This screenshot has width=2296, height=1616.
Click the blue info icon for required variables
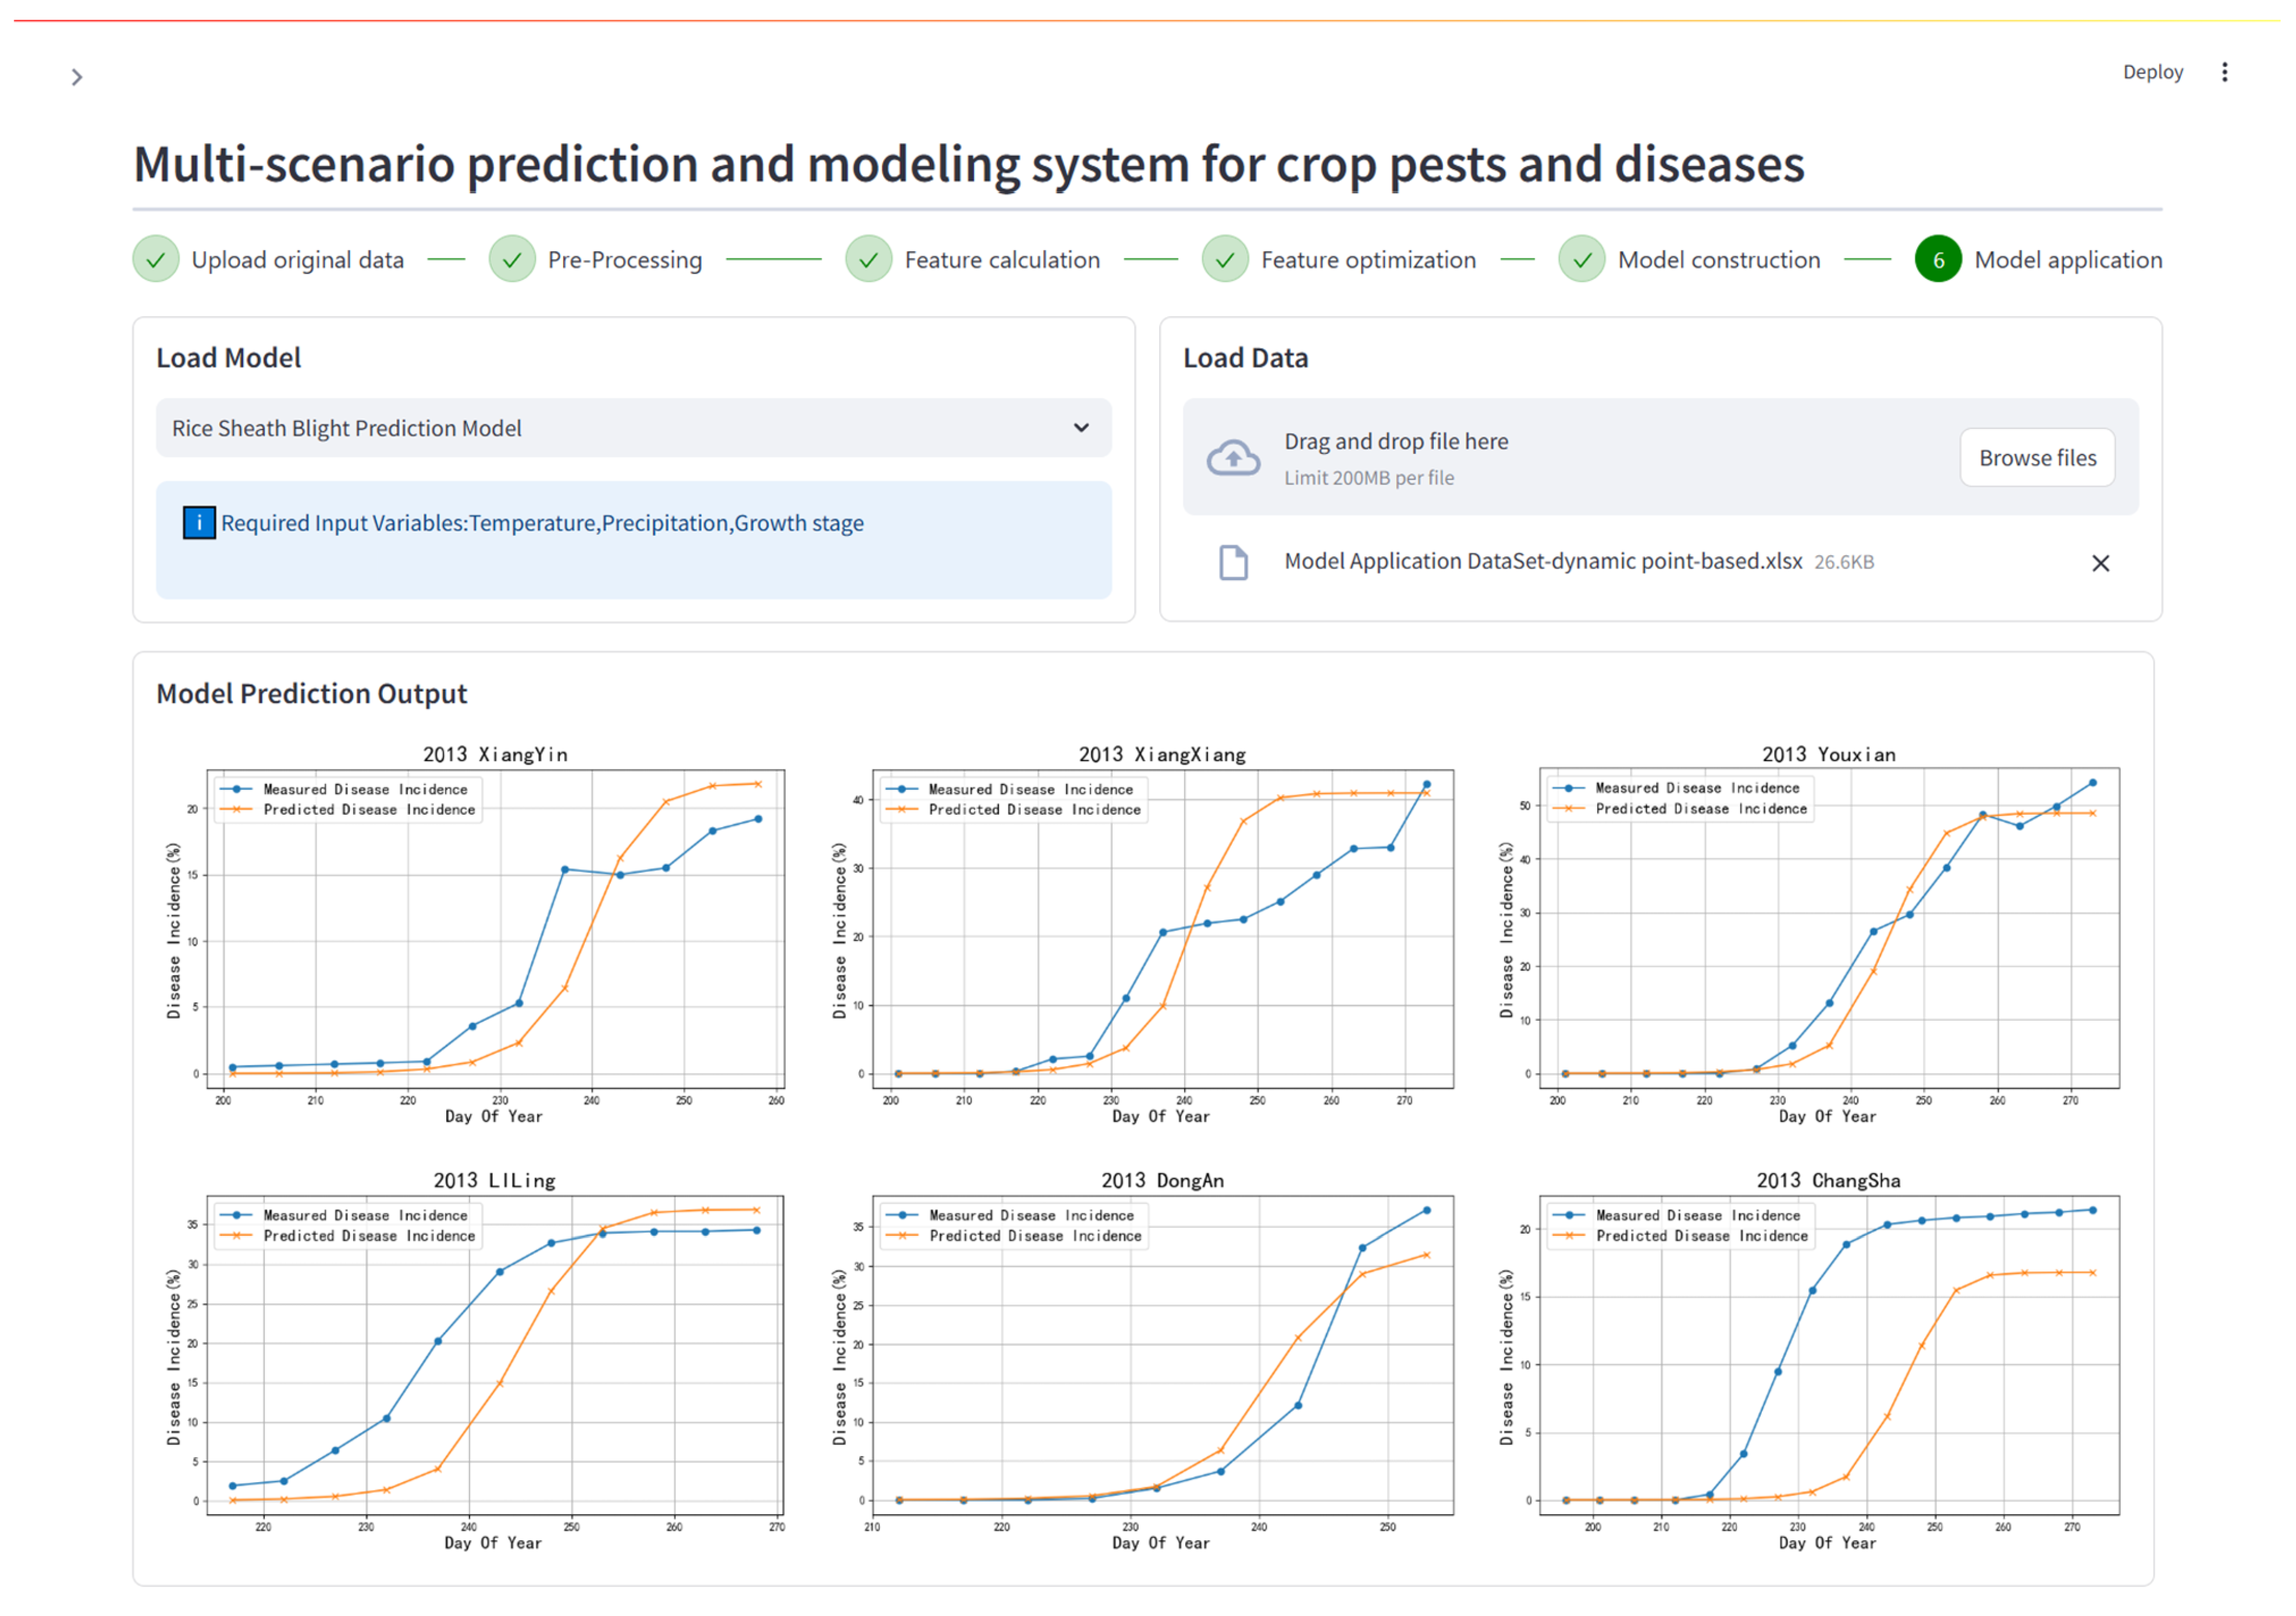199,523
